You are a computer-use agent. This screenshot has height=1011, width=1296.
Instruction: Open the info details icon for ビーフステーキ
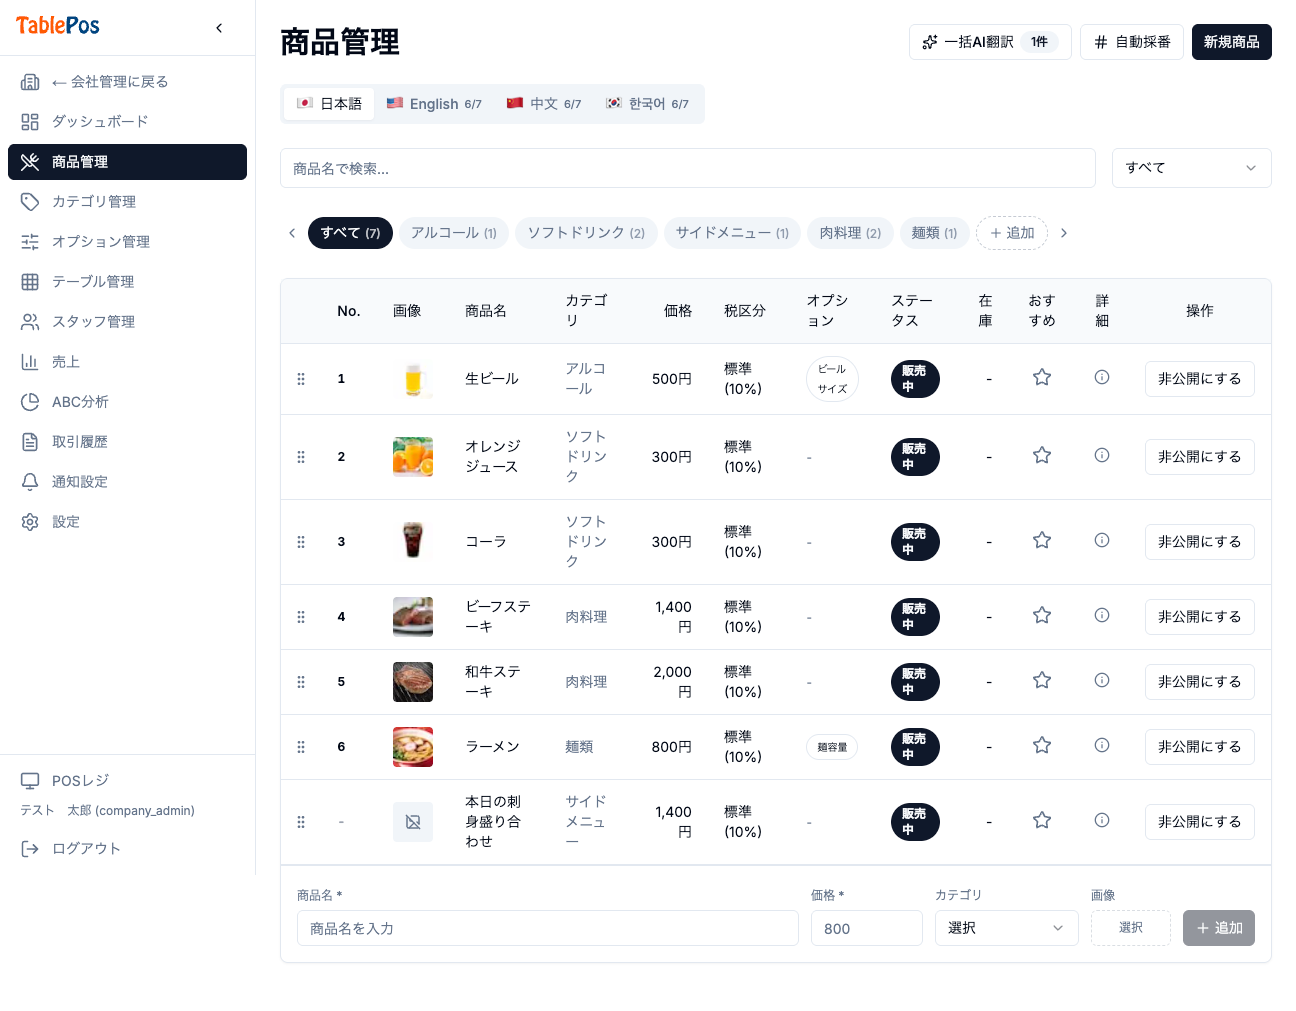(x=1102, y=615)
